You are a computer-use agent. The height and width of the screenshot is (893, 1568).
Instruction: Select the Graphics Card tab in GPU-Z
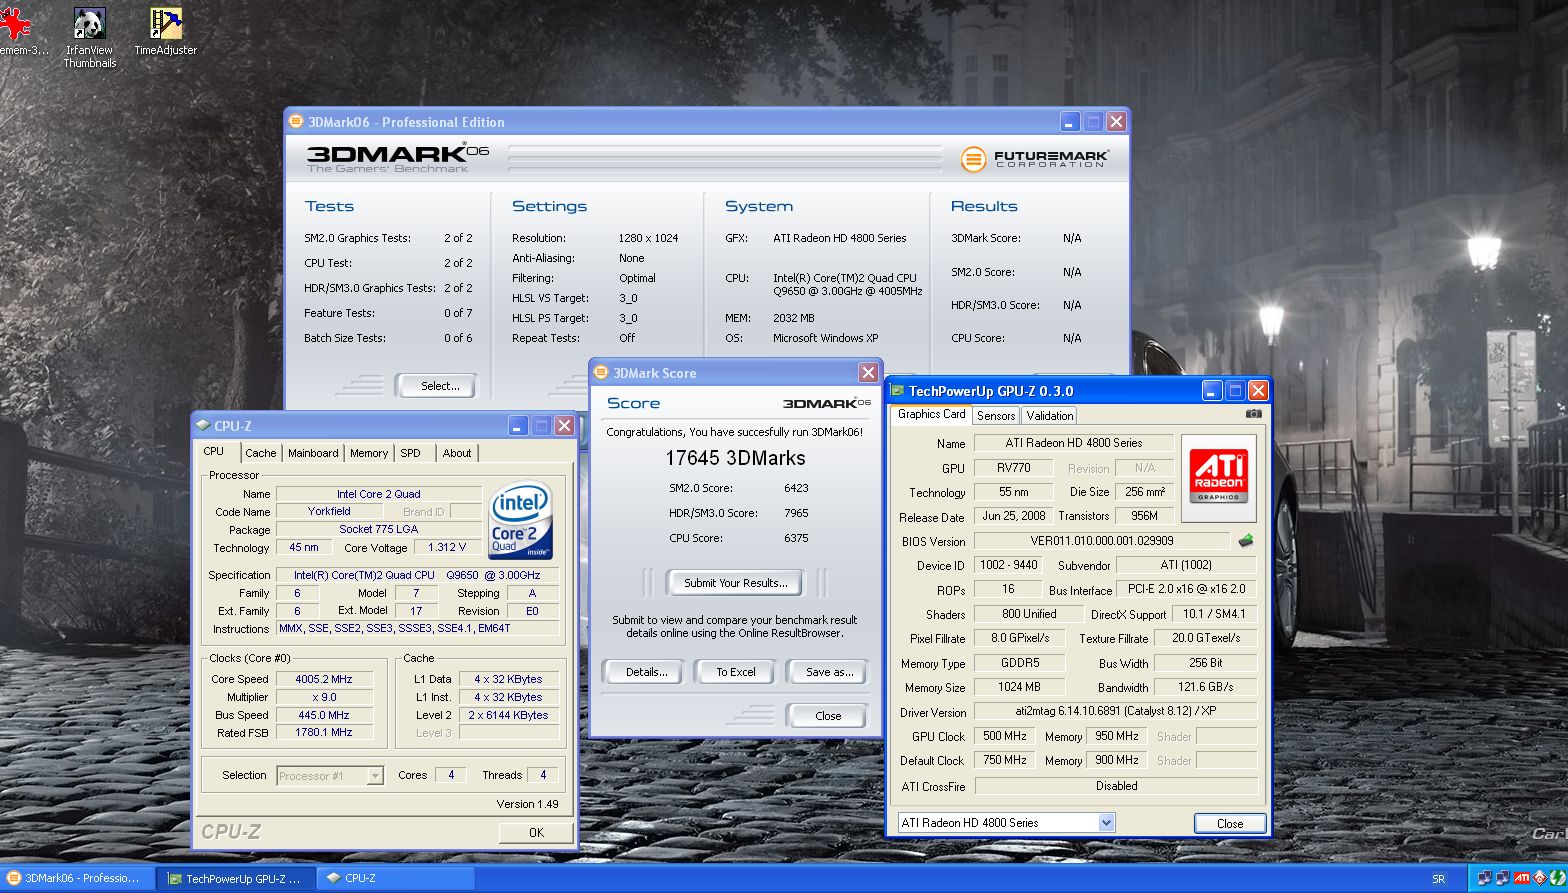click(931, 414)
